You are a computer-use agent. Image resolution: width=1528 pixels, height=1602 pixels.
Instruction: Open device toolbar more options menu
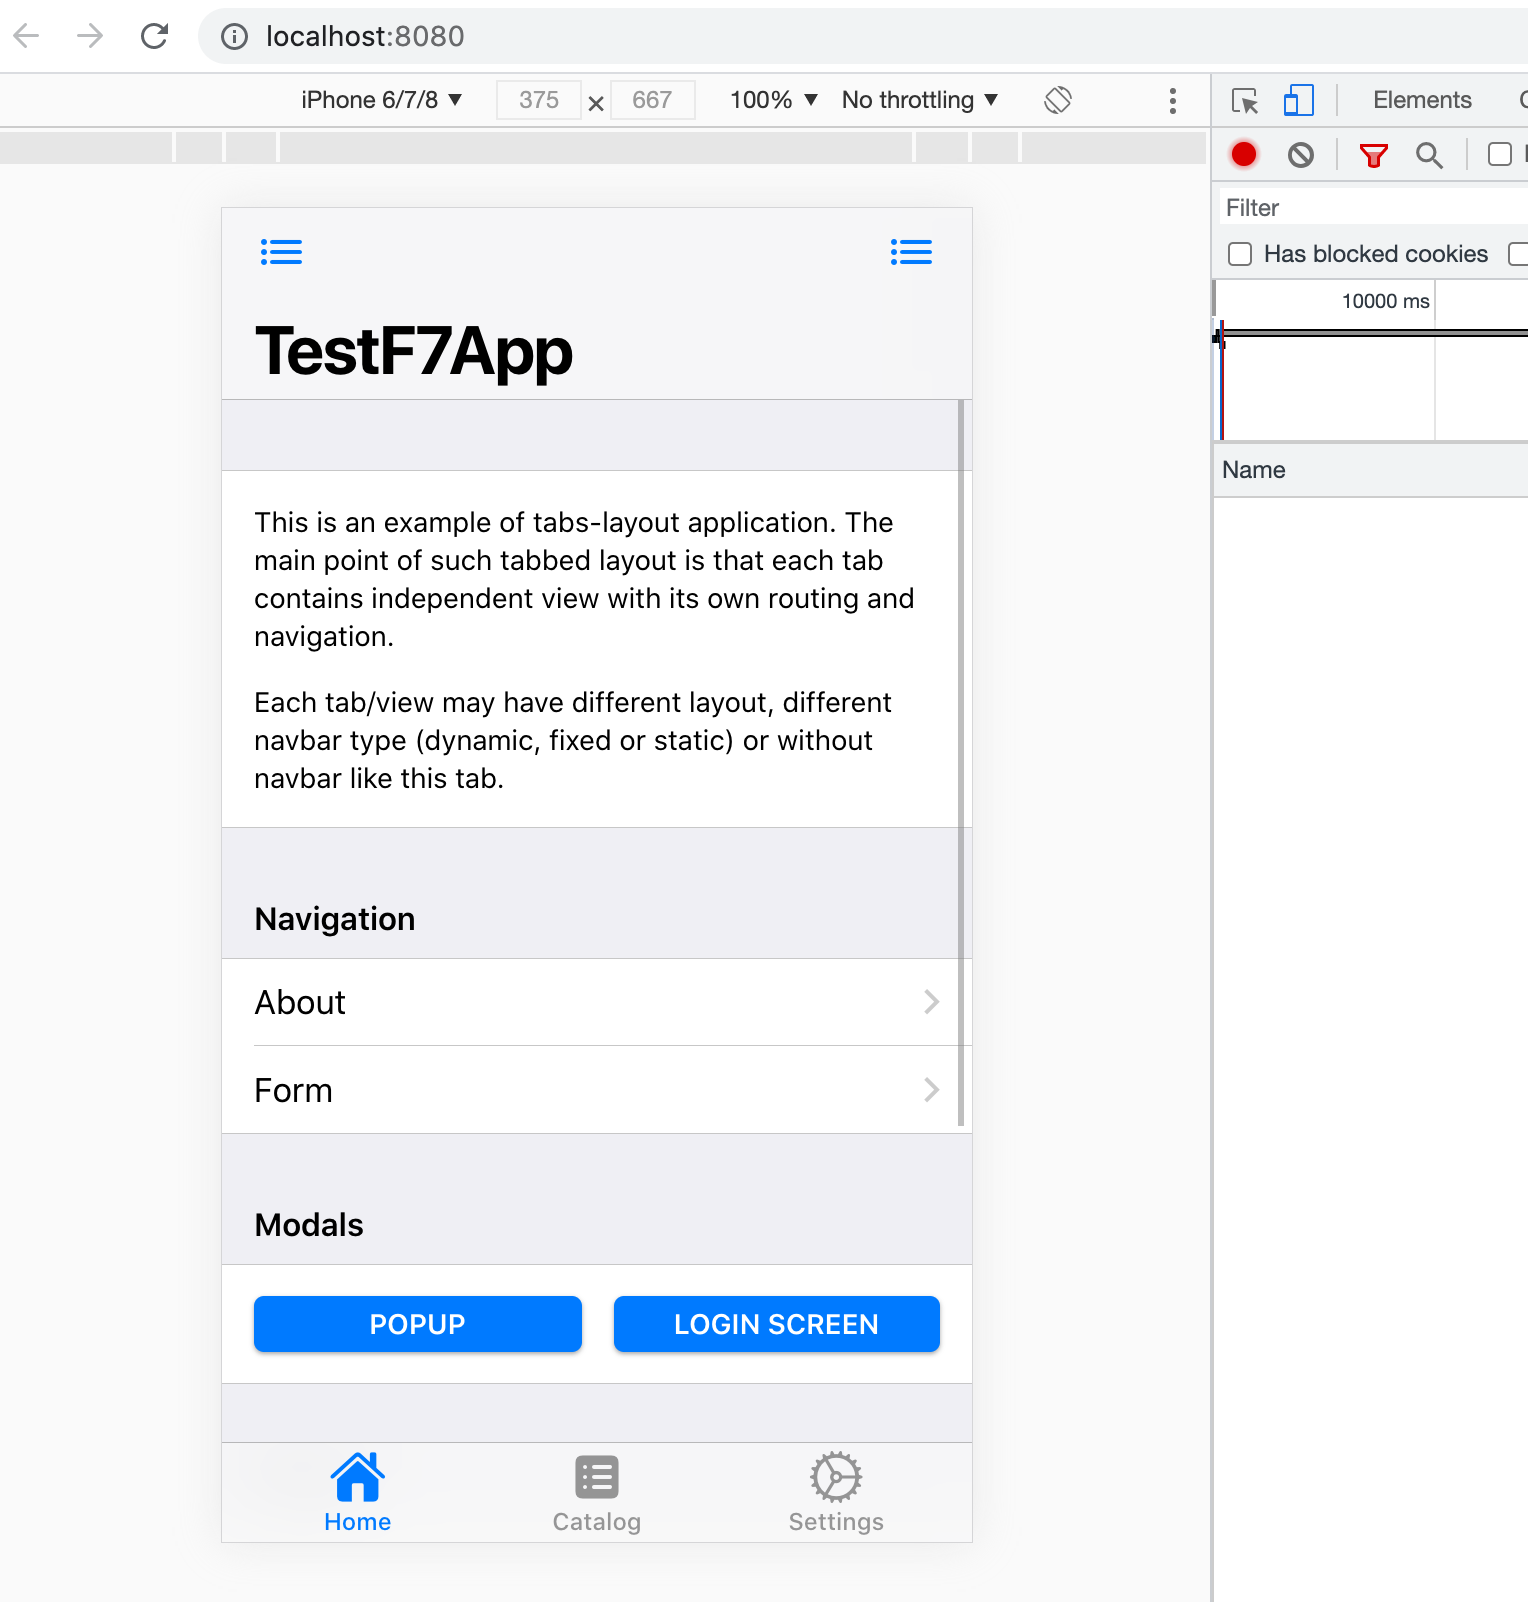click(1172, 100)
